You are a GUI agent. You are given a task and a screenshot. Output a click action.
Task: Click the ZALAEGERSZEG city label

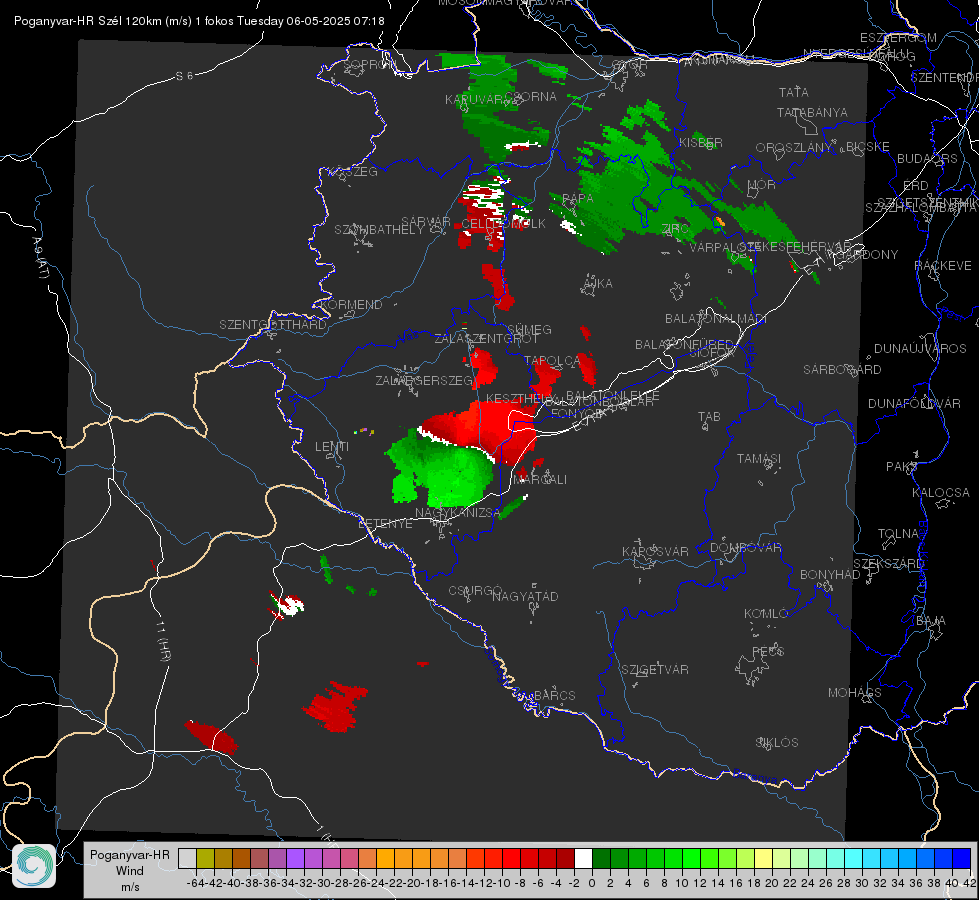click(x=425, y=380)
